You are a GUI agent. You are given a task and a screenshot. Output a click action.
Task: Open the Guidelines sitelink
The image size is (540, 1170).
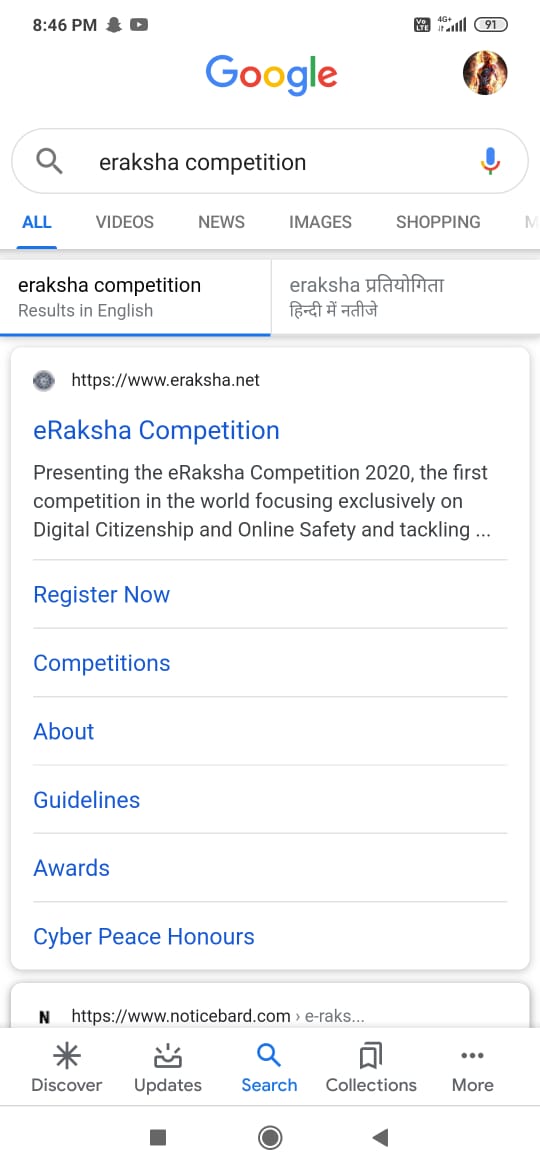click(x=87, y=800)
